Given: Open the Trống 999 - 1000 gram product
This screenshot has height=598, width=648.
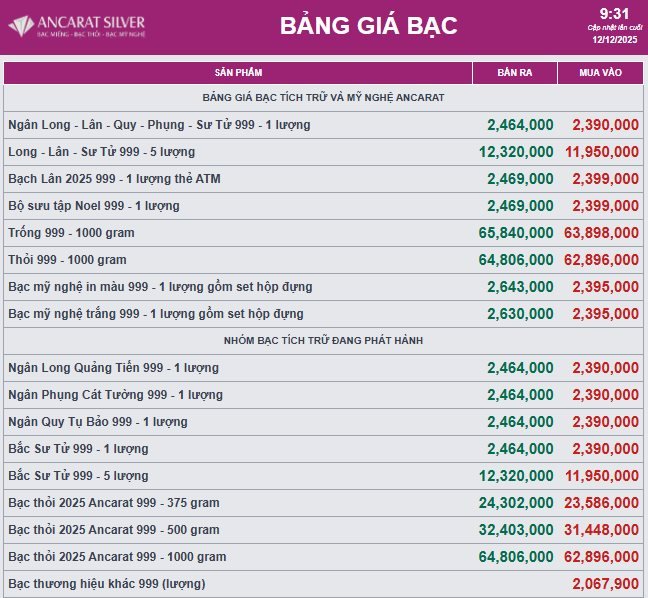Looking at the screenshot, I should tap(71, 233).
